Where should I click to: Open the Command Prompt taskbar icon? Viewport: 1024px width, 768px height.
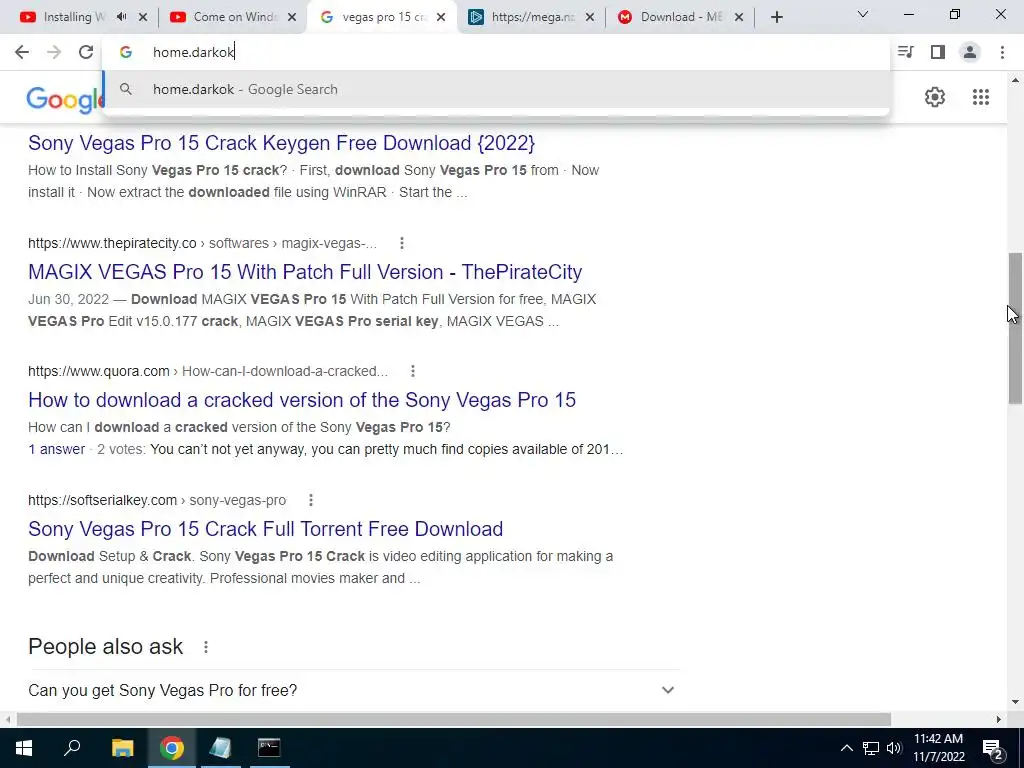[x=269, y=748]
